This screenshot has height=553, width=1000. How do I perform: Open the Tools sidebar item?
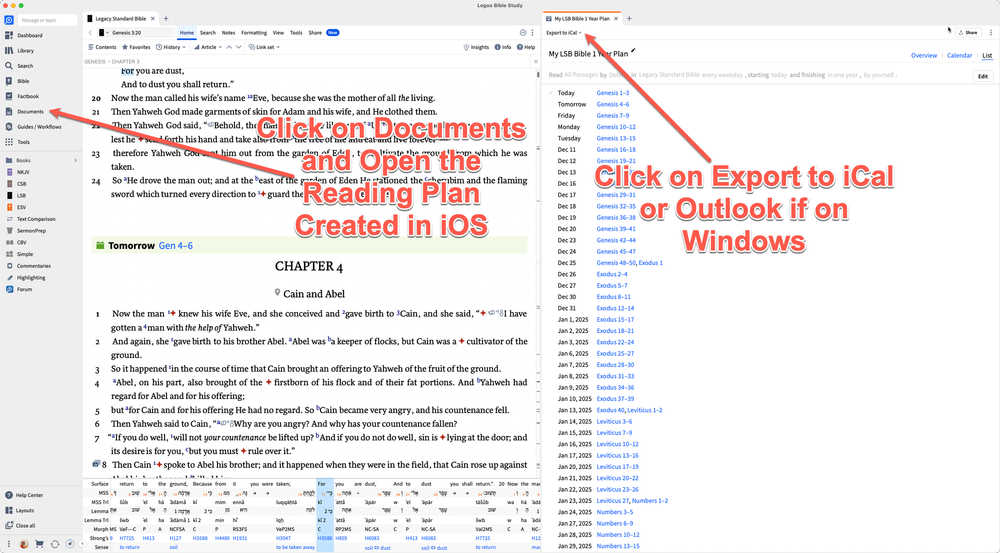click(18, 142)
